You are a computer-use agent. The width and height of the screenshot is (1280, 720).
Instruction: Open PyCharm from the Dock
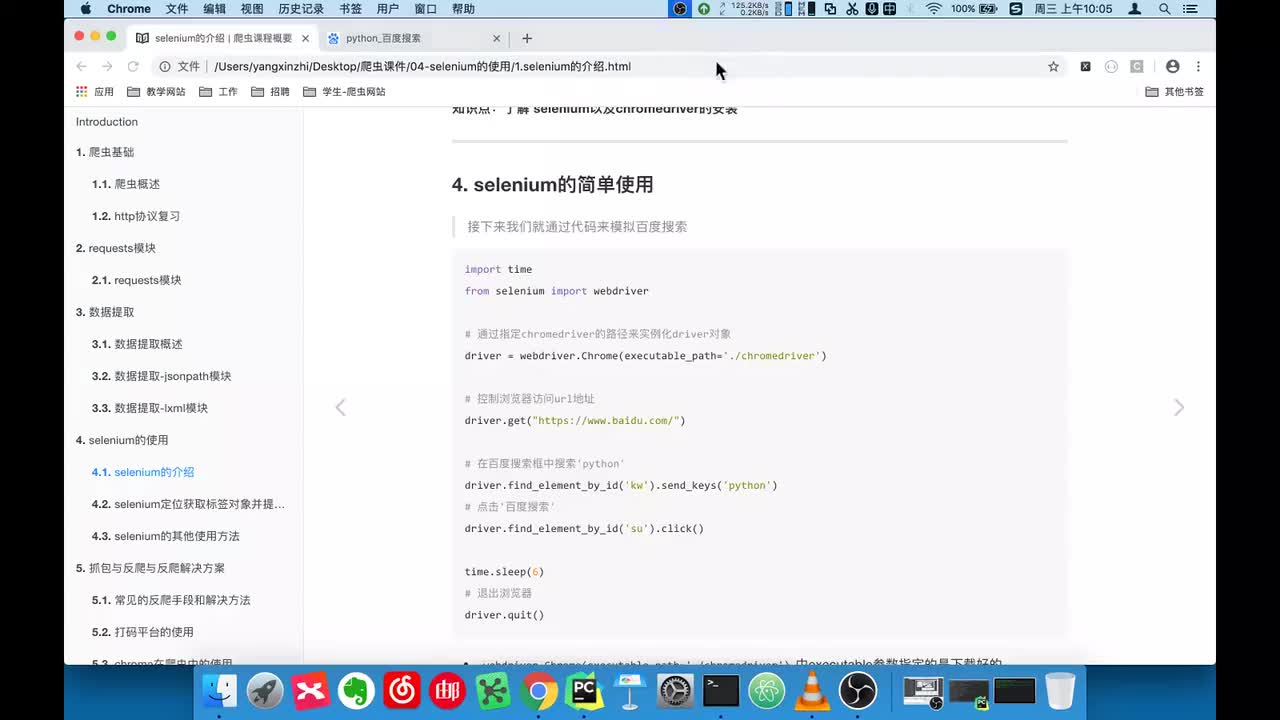point(584,691)
